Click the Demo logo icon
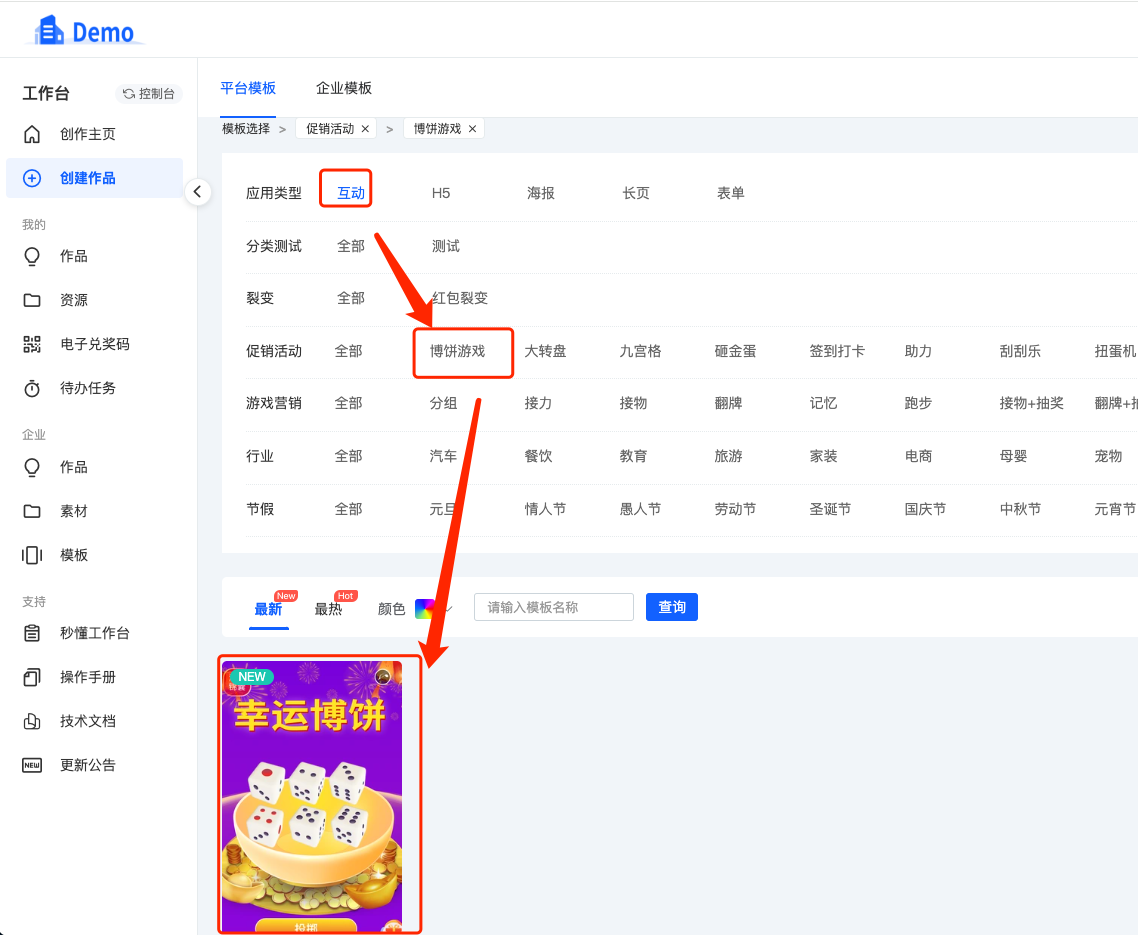The image size is (1138, 935). (49, 31)
